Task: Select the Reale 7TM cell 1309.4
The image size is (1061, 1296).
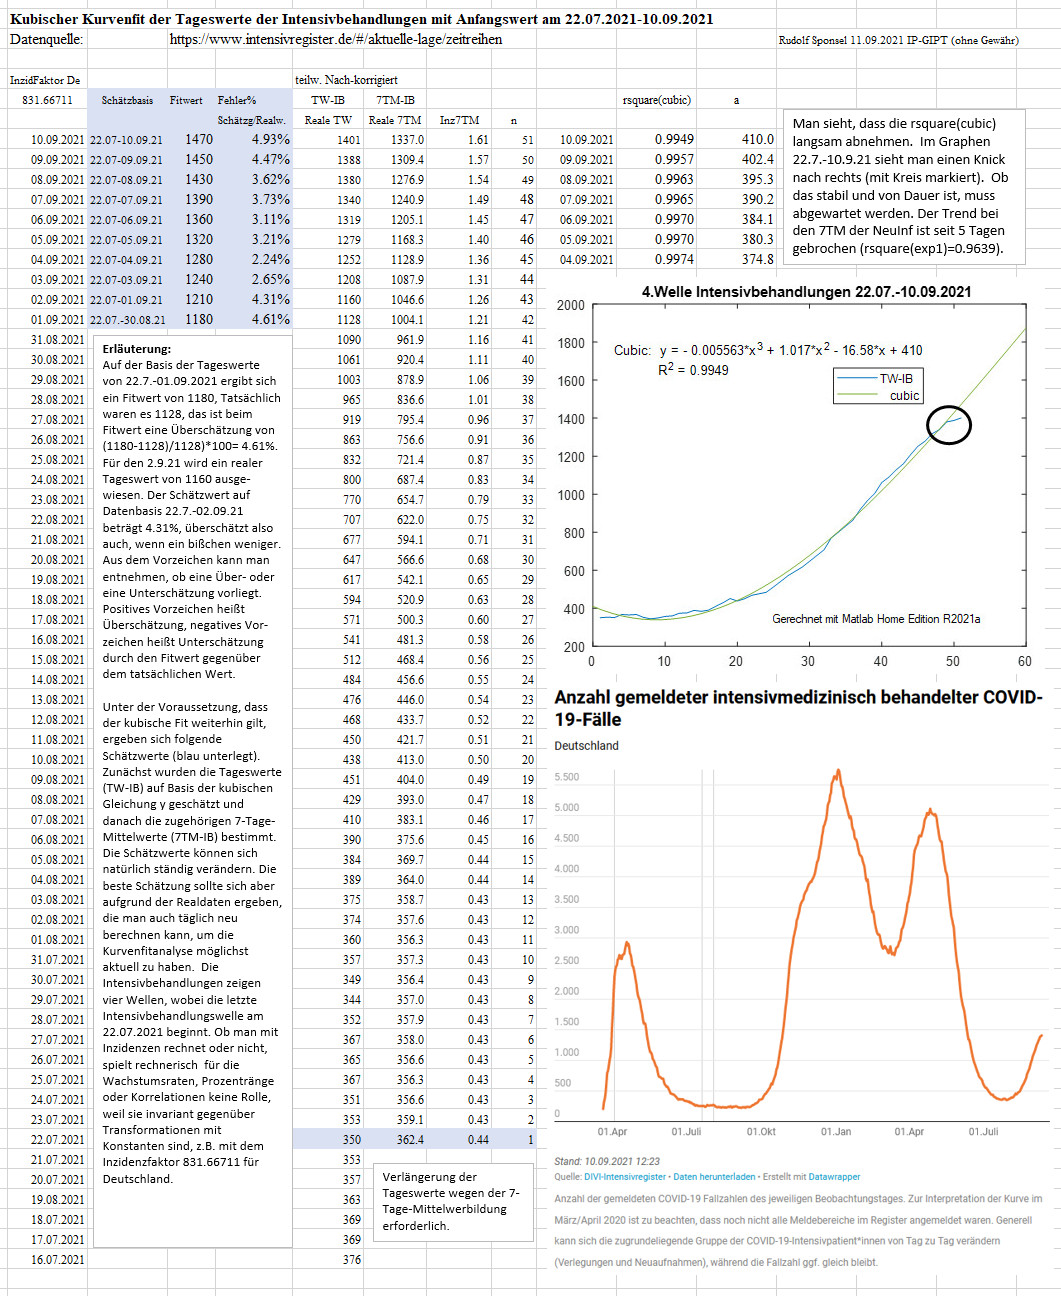Action: tap(408, 160)
